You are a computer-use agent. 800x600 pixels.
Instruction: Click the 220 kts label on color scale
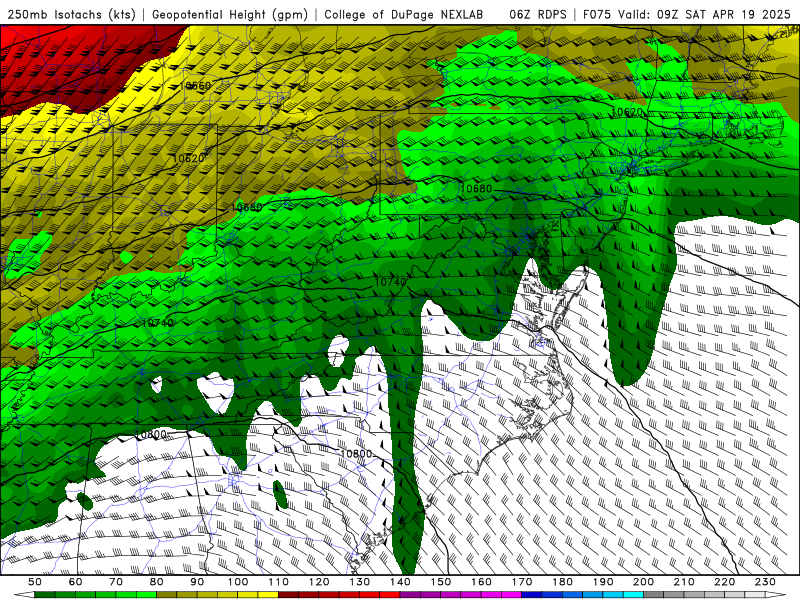click(x=725, y=582)
